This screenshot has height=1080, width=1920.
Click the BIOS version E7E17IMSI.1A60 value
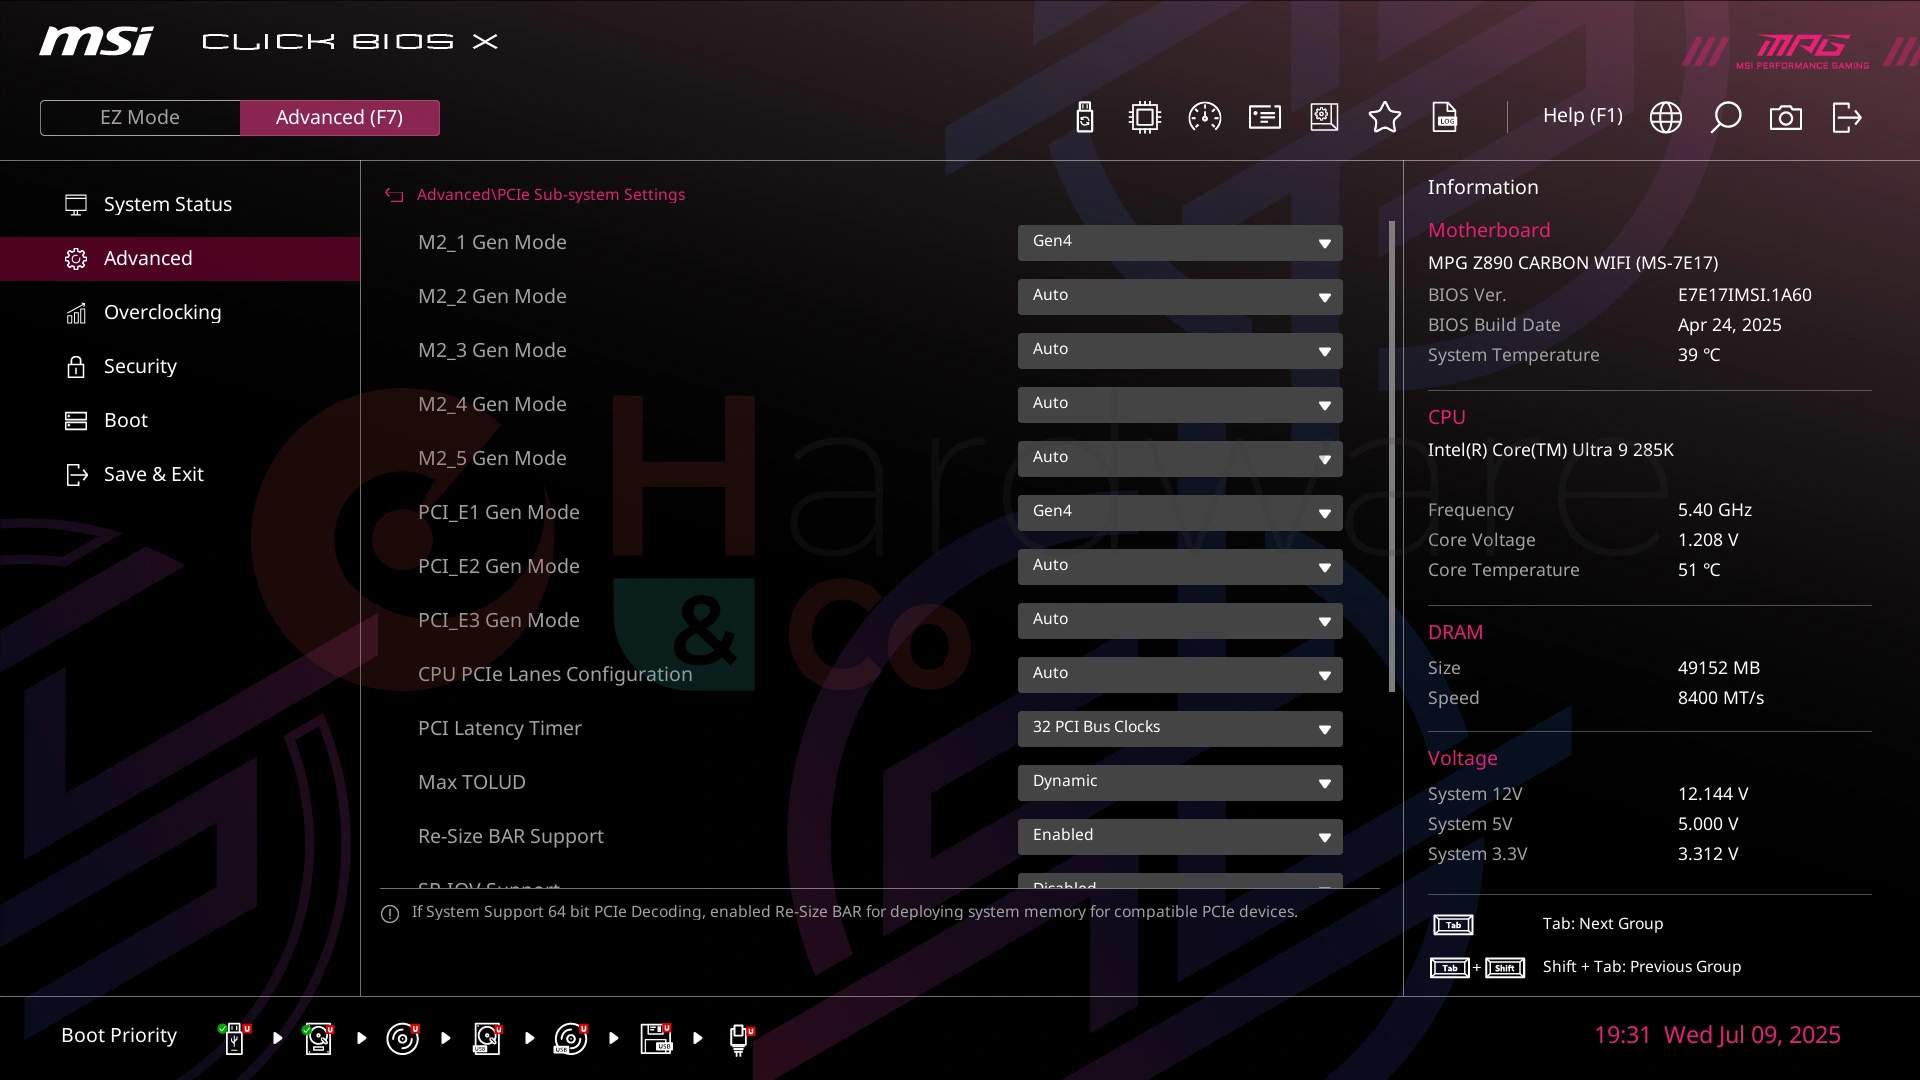tap(1744, 295)
